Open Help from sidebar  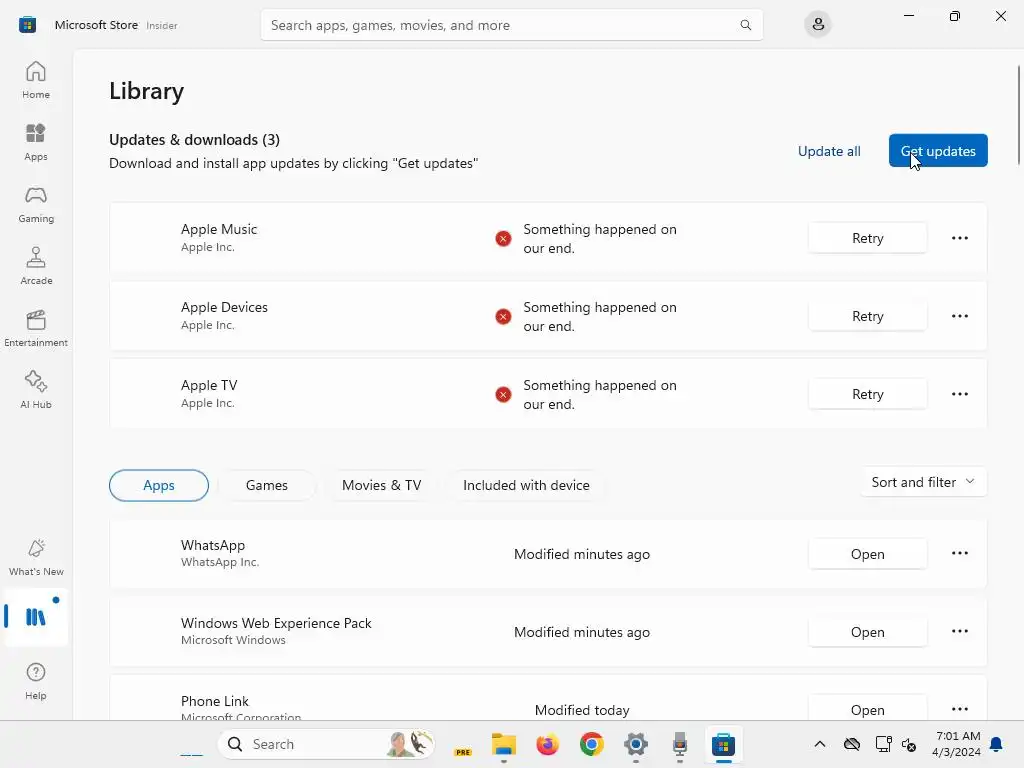36,682
